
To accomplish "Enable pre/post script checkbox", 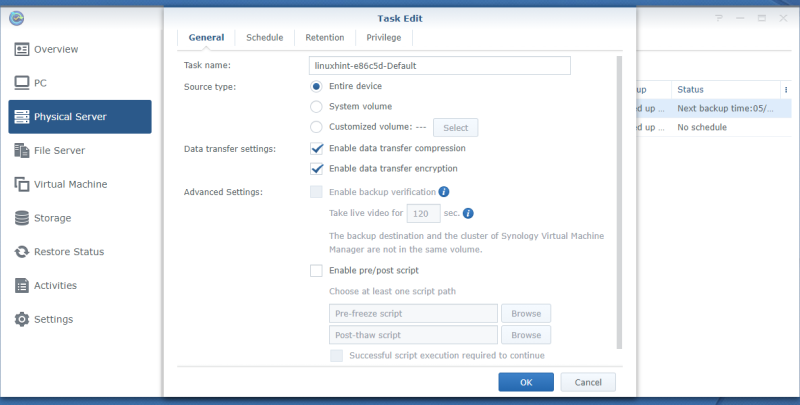I will click(316, 270).
